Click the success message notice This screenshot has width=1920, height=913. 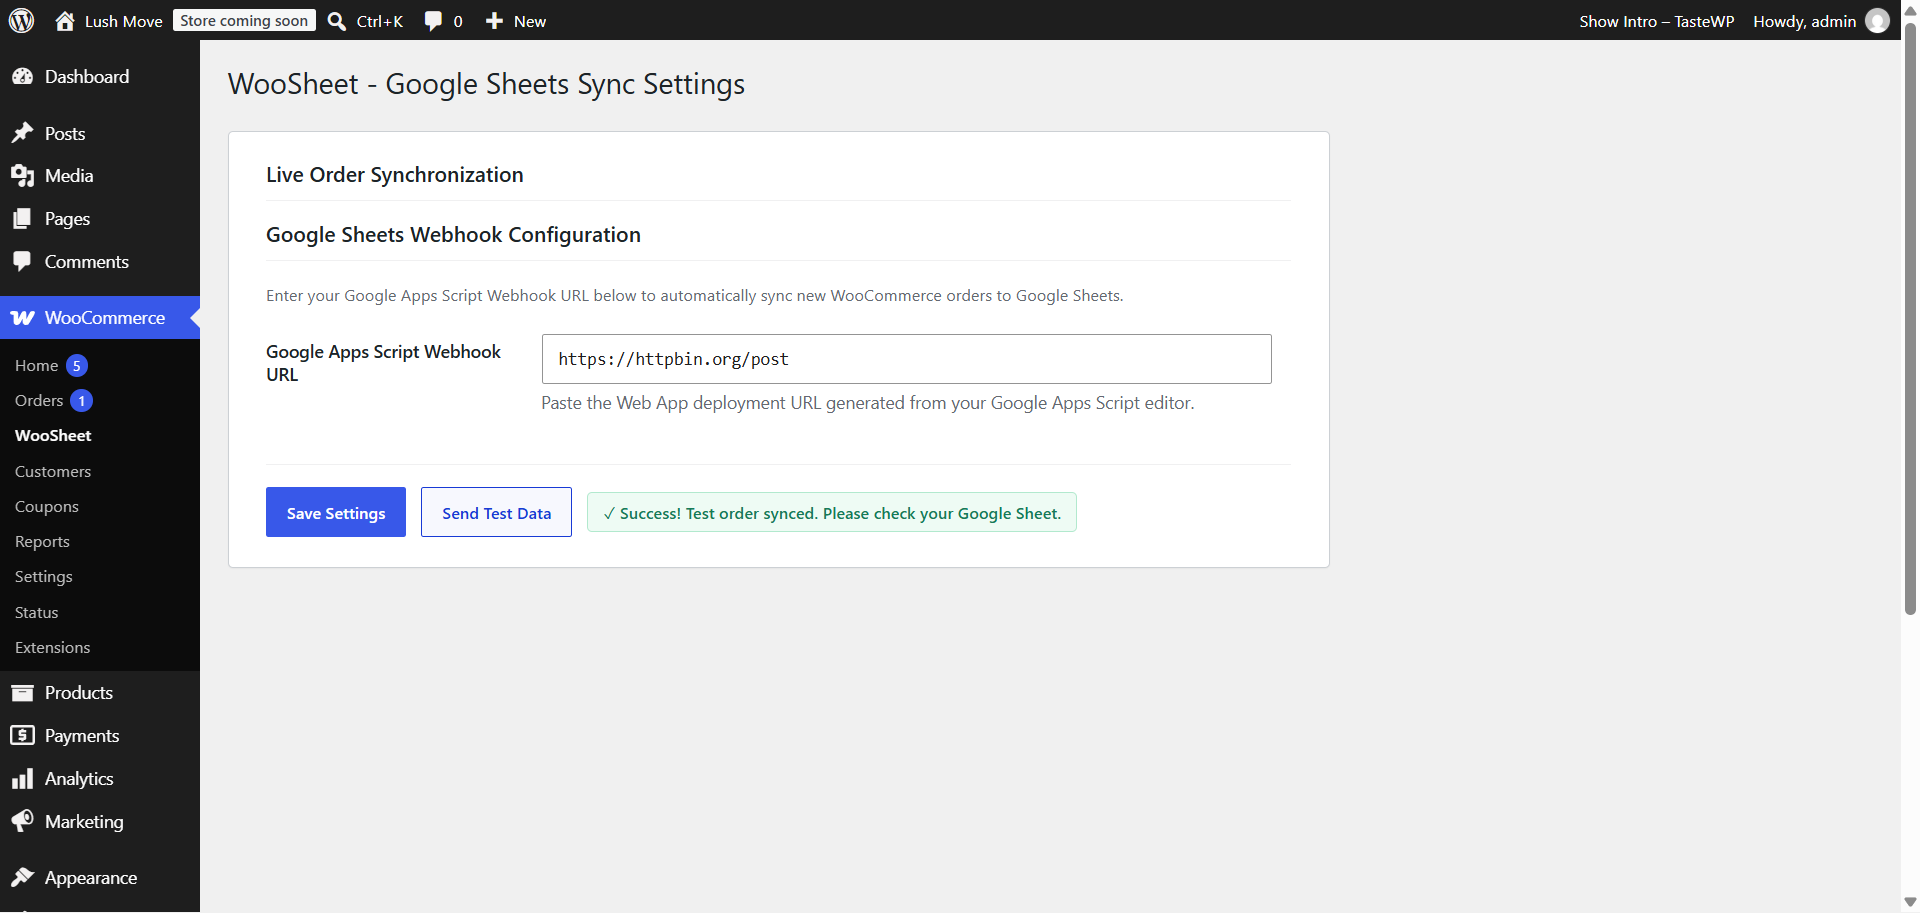[832, 512]
